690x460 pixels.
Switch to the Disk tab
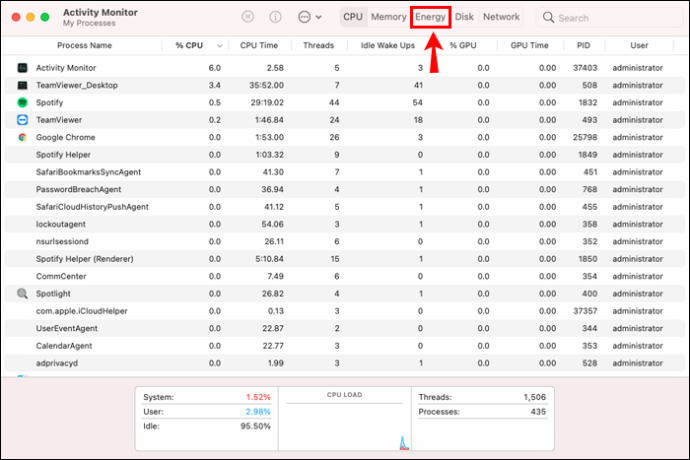tap(464, 17)
